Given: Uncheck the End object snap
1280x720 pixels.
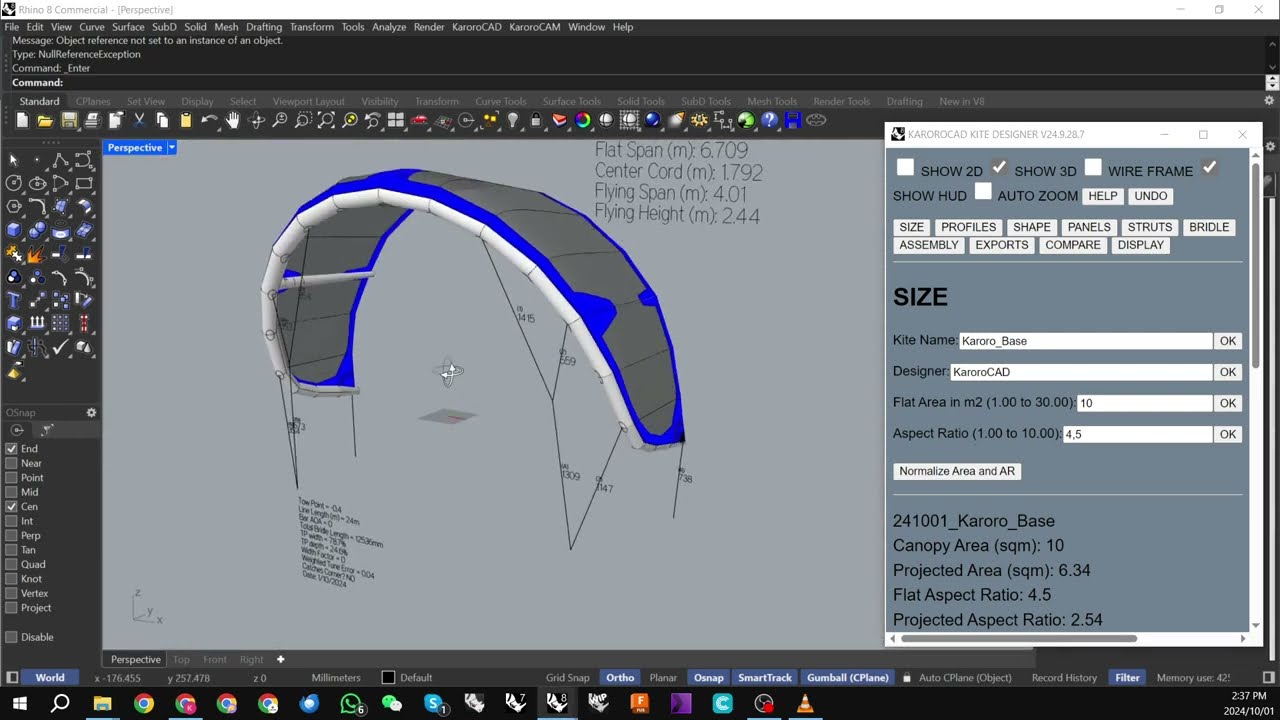Looking at the screenshot, I should (12, 449).
